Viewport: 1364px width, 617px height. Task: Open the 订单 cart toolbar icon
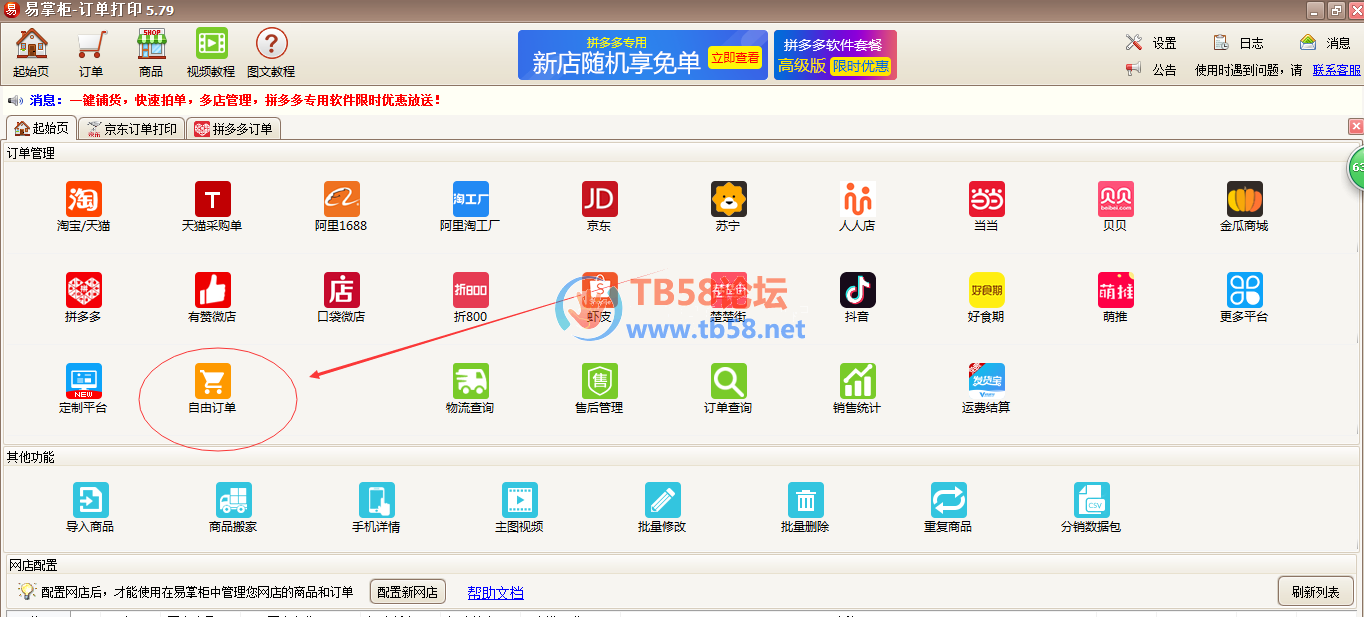pos(91,52)
